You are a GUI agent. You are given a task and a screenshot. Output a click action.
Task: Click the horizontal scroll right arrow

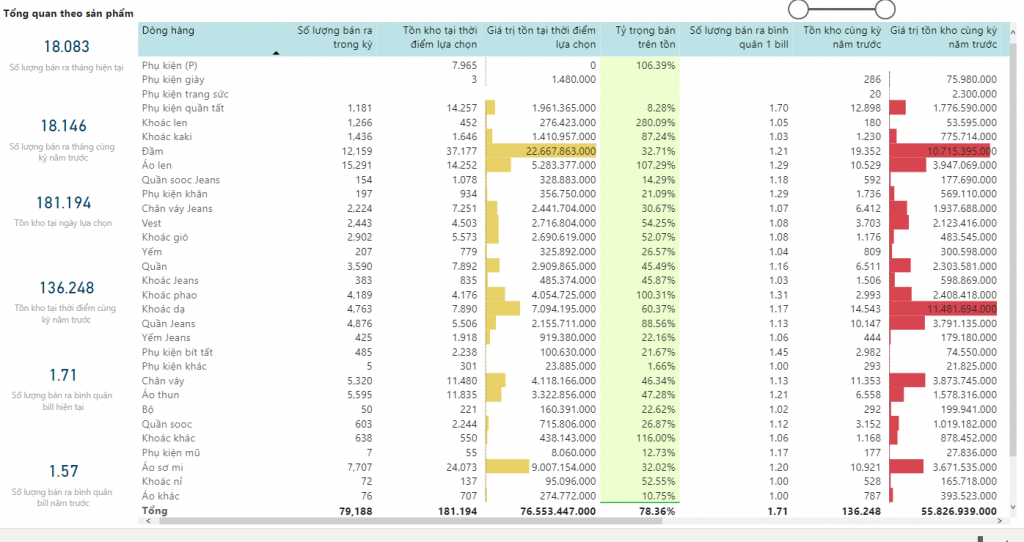tap(1000, 521)
